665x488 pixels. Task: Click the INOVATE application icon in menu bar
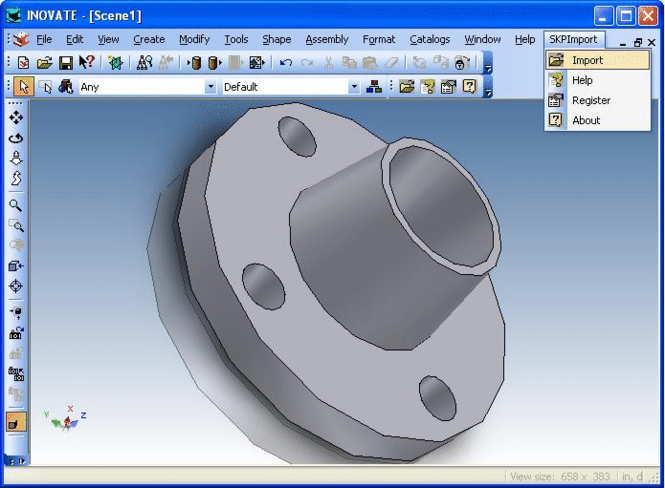coord(20,39)
